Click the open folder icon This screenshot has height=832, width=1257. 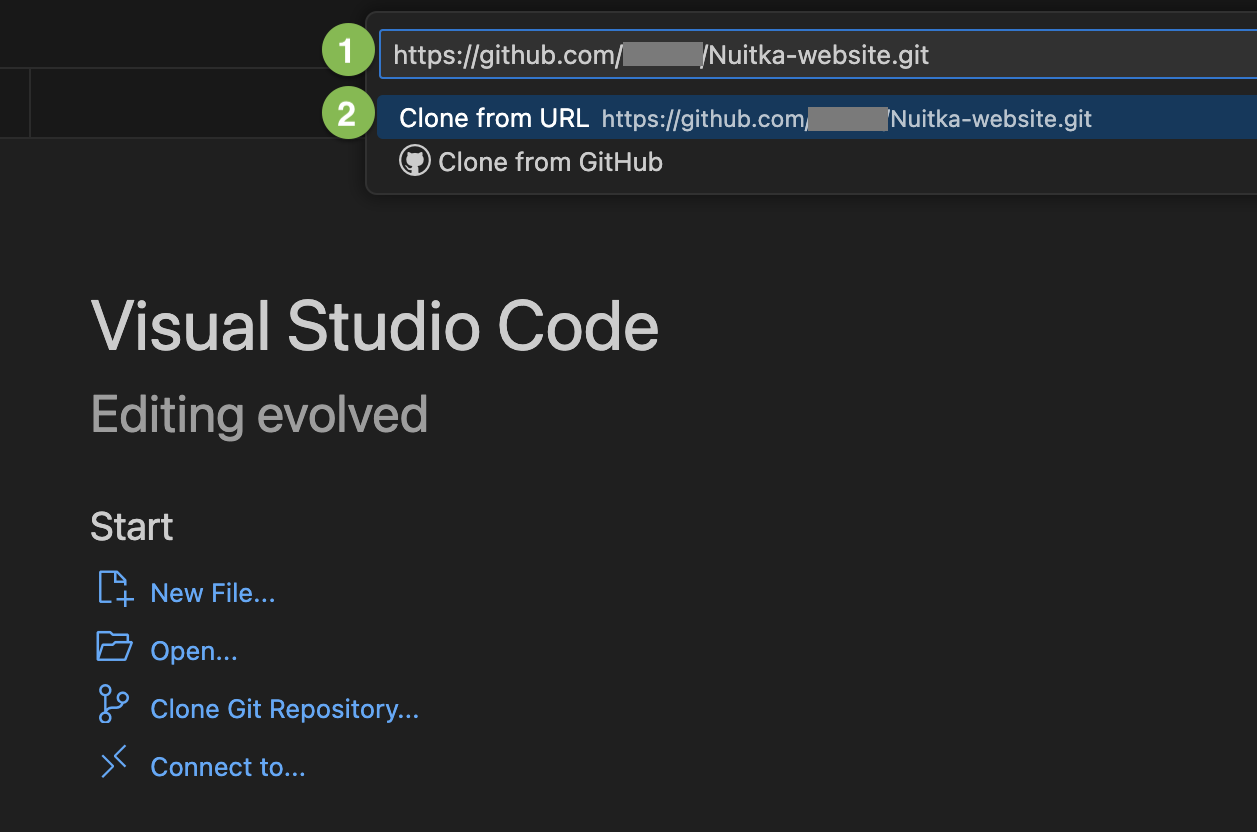tap(114, 647)
